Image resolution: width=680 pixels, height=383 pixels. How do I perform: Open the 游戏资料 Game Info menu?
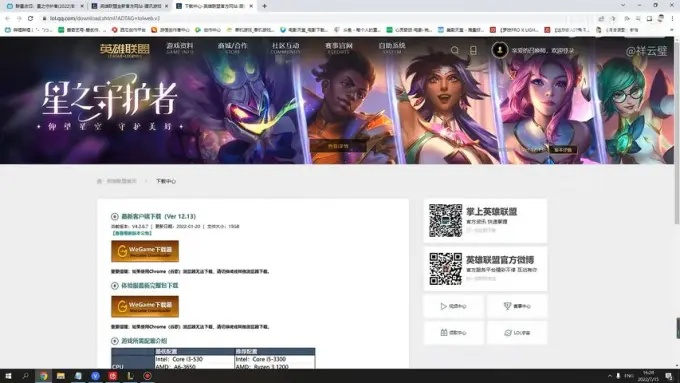click(x=180, y=48)
